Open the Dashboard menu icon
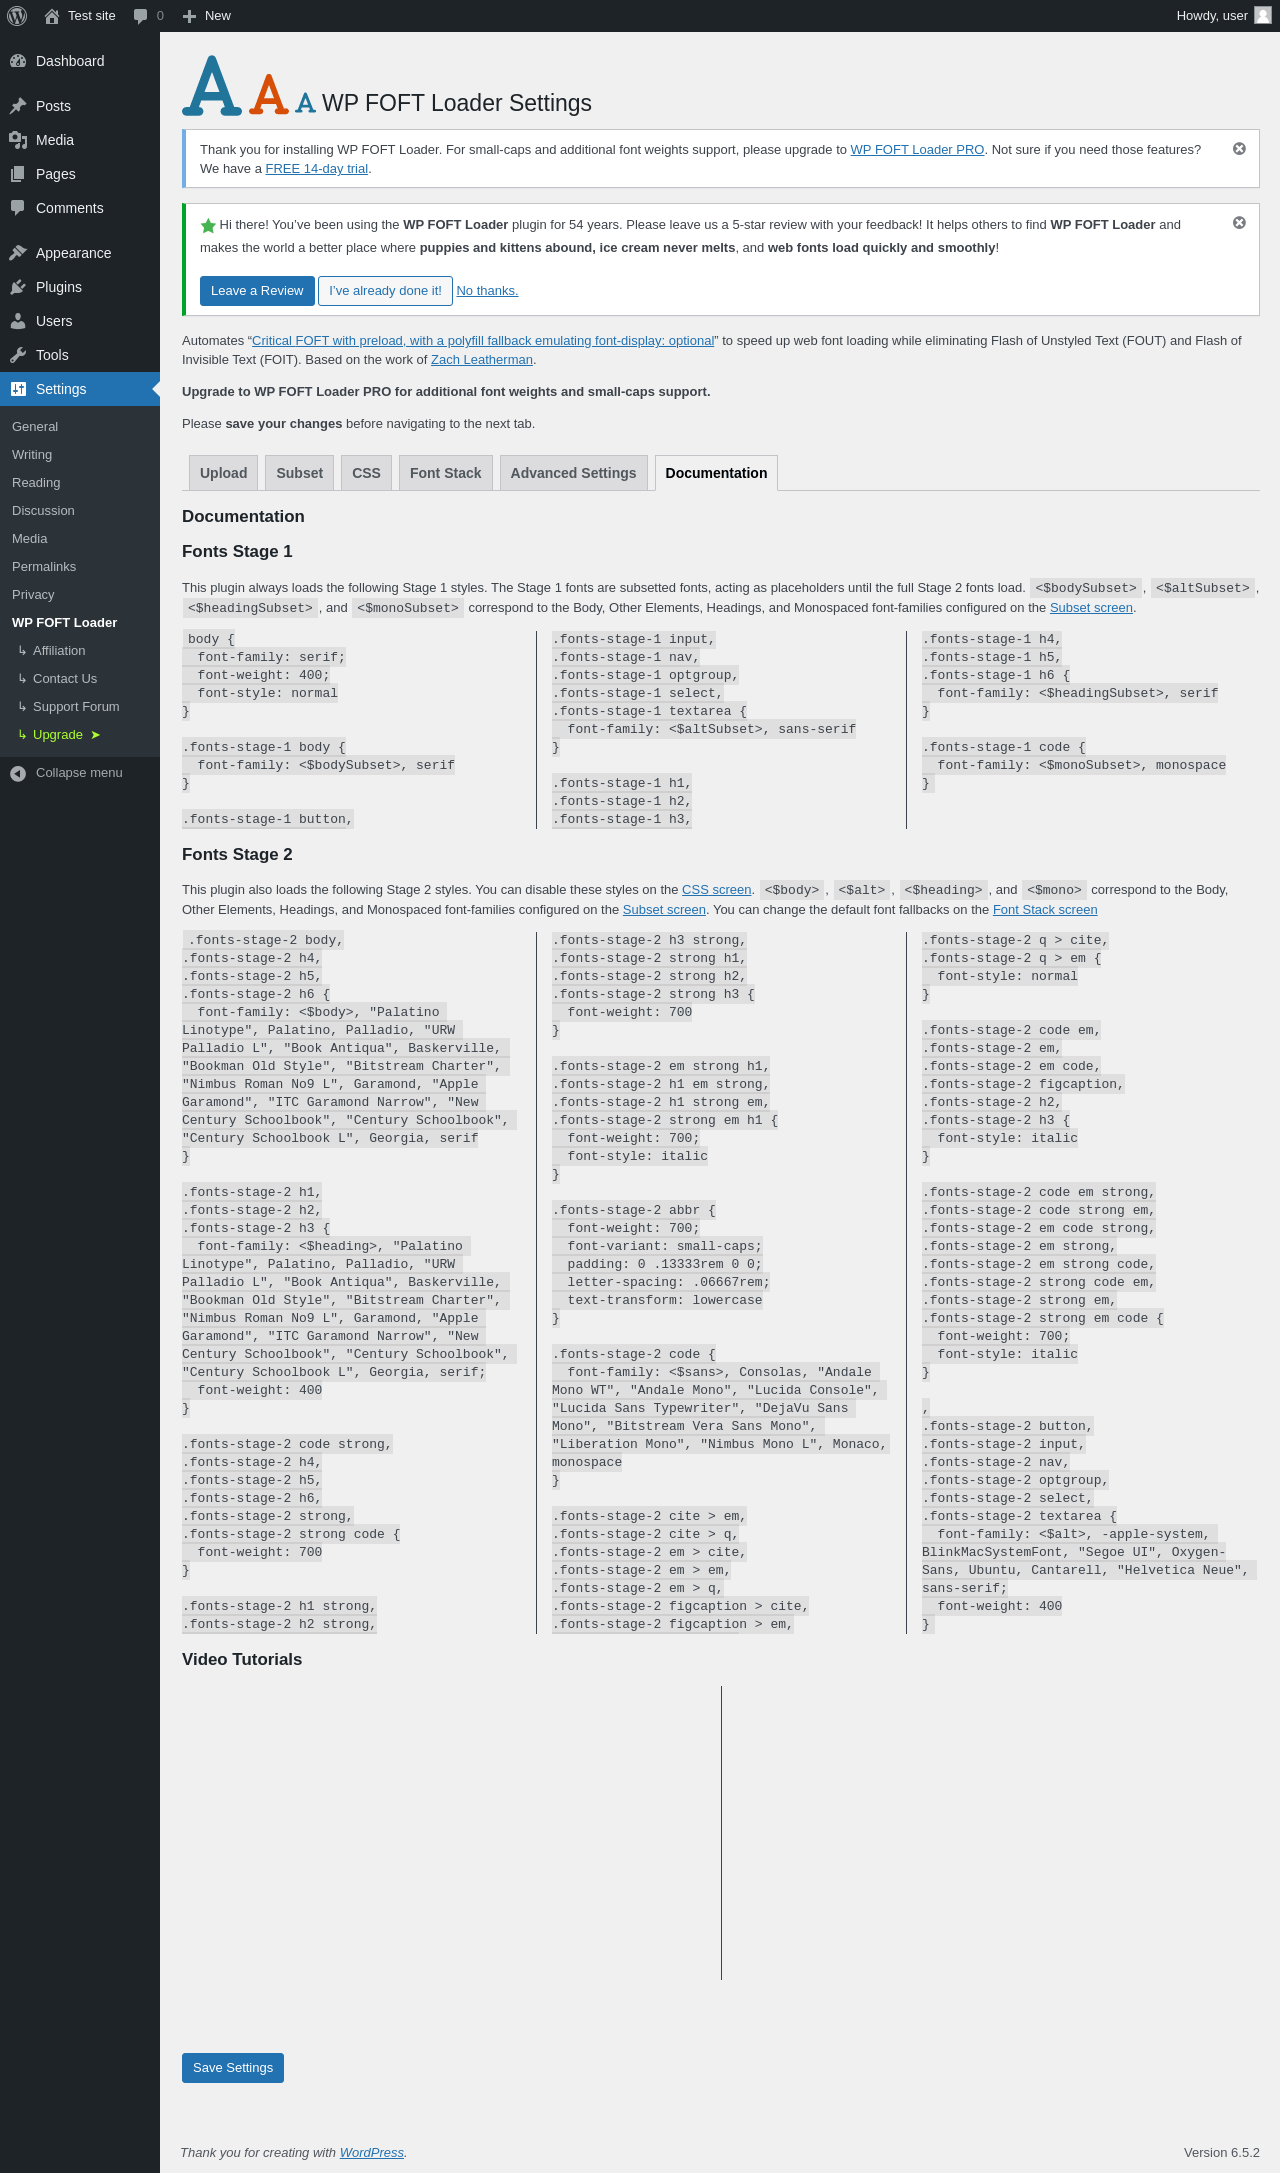Screen dimensions: 1280x2173 click(18, 61)
